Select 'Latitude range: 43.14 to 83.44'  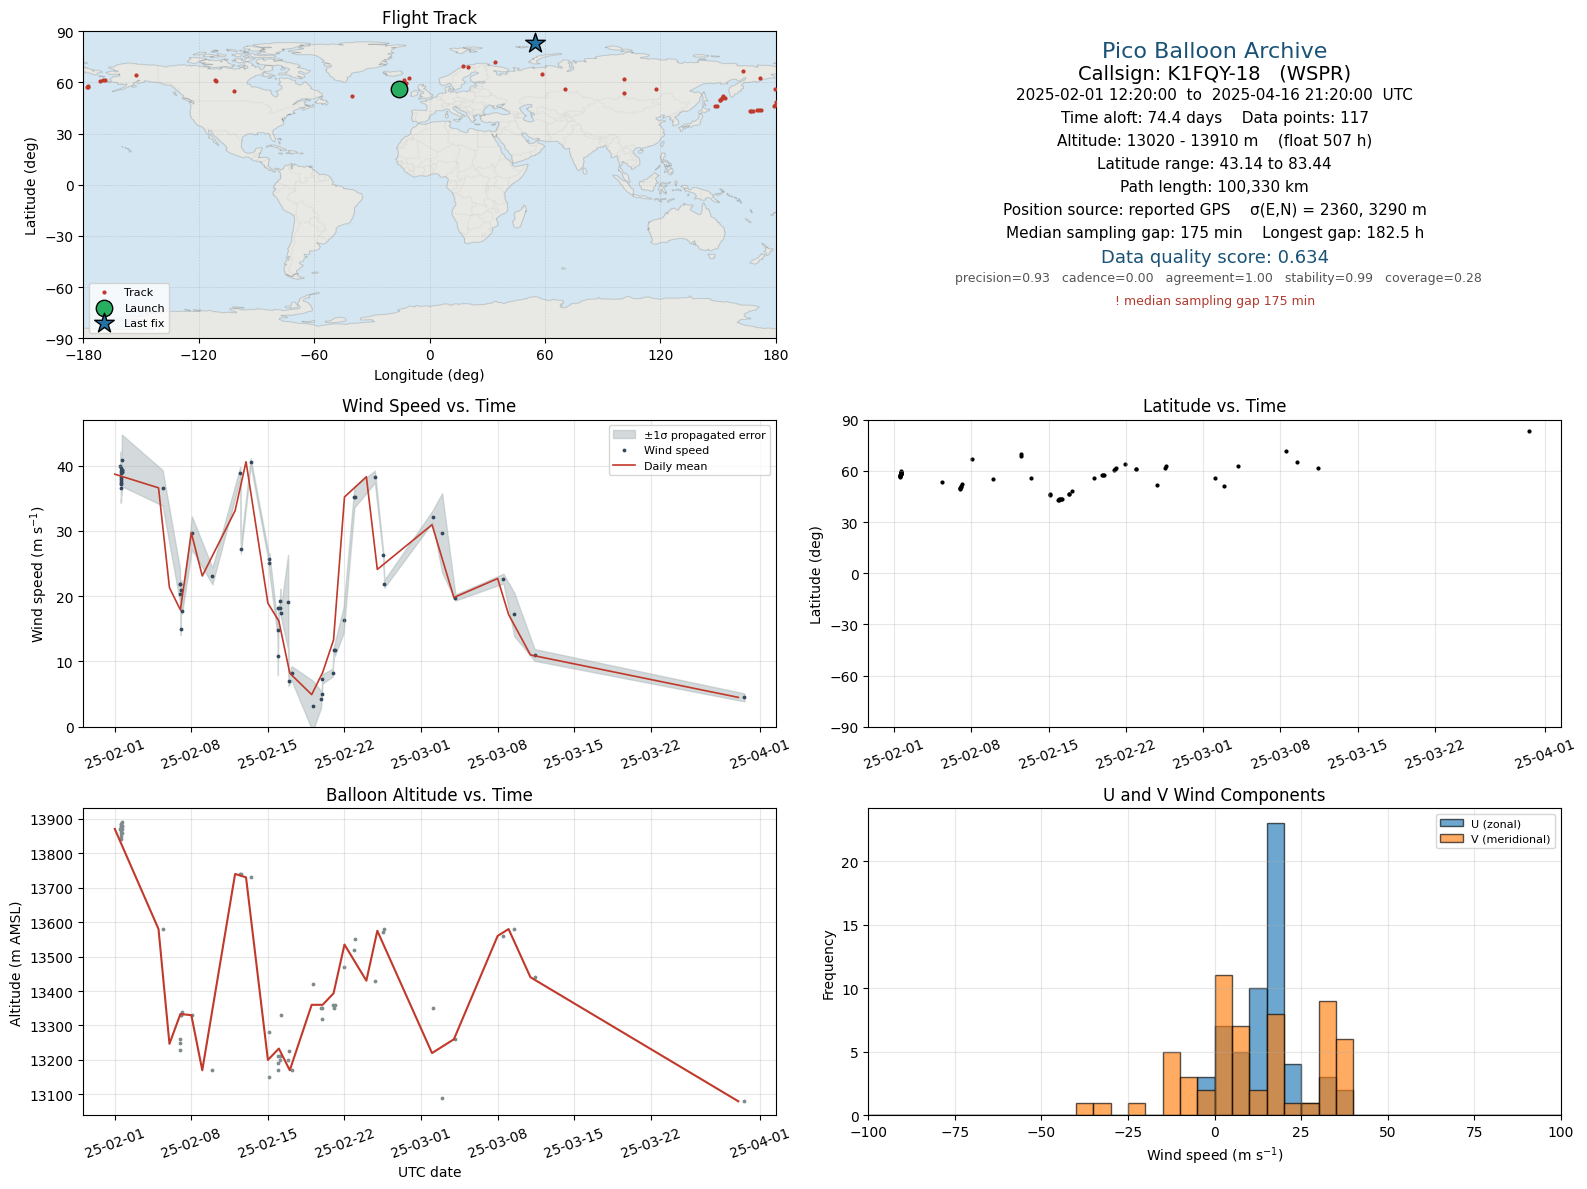point(1214,164)
